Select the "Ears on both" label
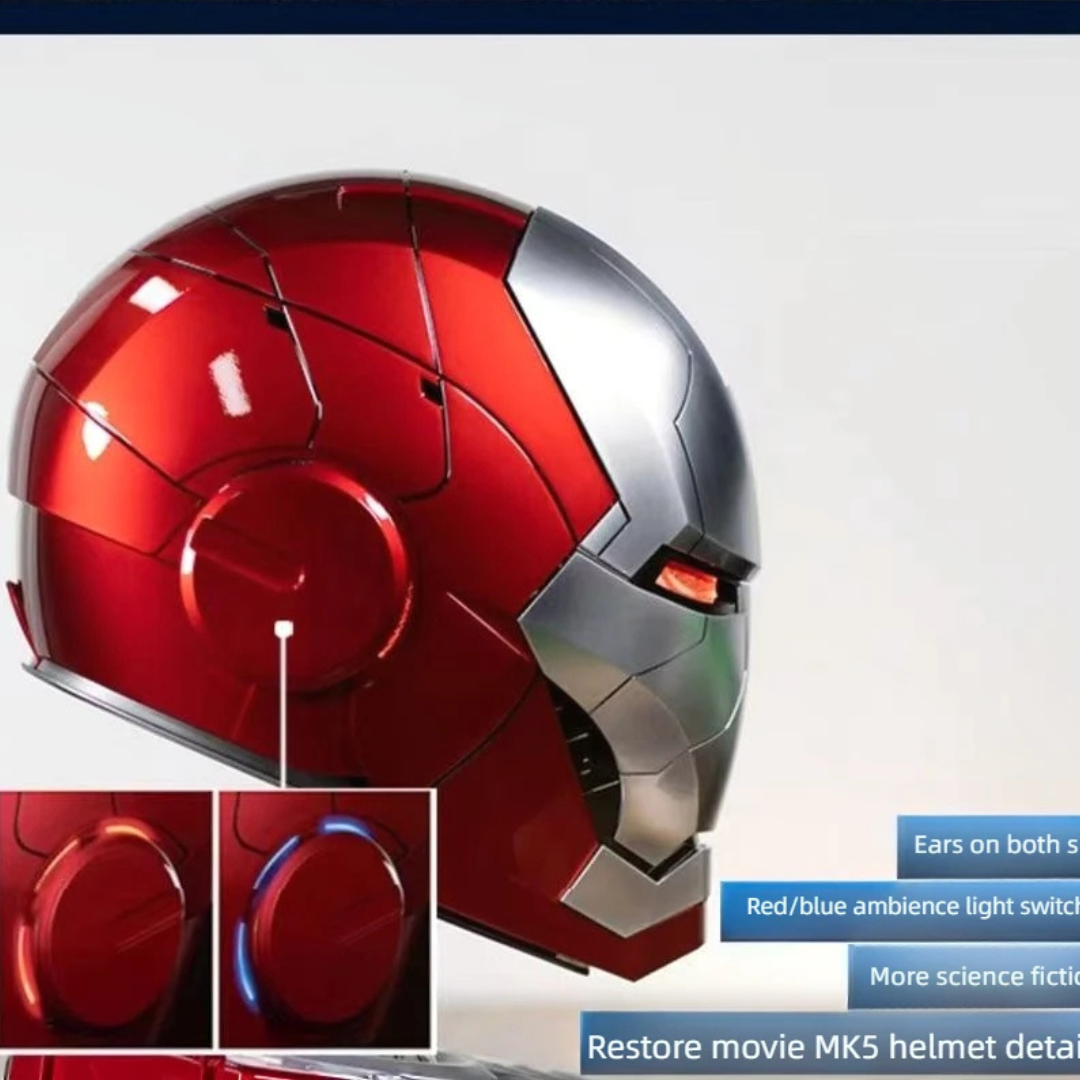Image resolution: width=1080 pixels, height=1080 pixels. 988,845
